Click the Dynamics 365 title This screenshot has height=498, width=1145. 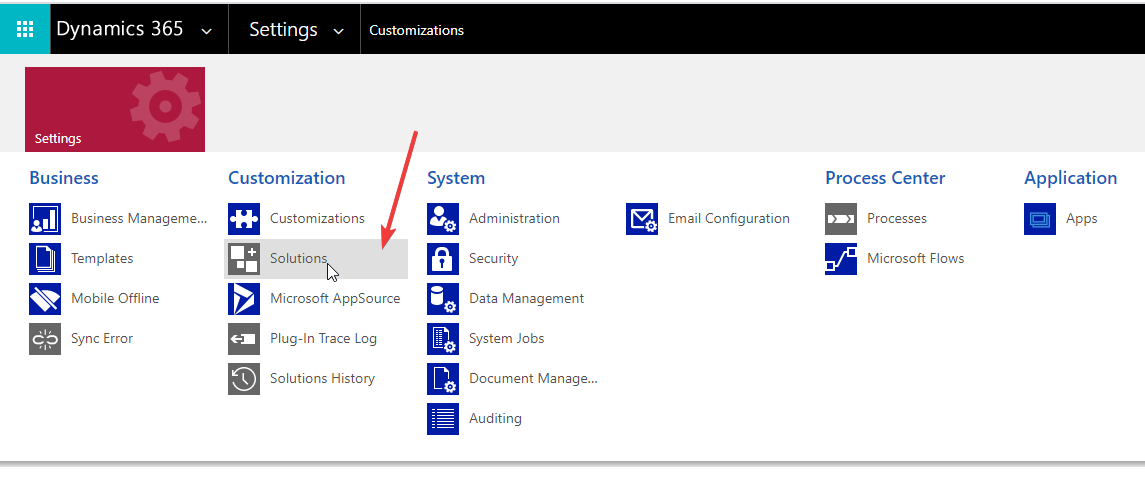coord(120,29)
